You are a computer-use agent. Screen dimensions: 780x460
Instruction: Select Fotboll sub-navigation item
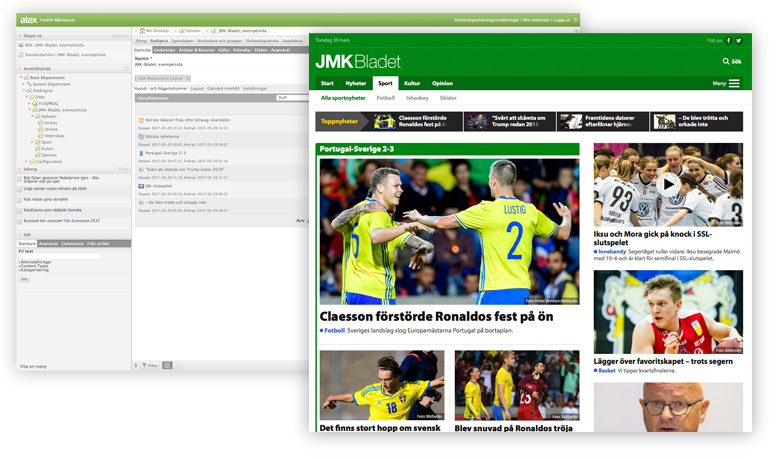tap(386, 98)
